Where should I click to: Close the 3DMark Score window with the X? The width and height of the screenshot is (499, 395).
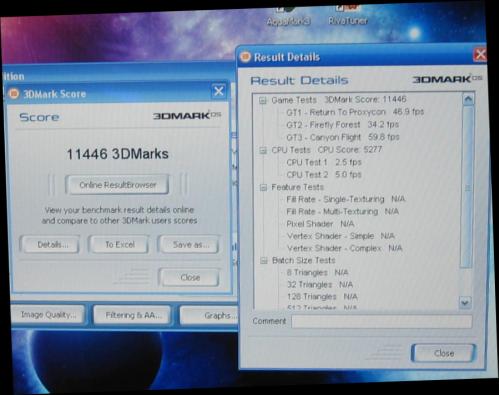[219, 91]
